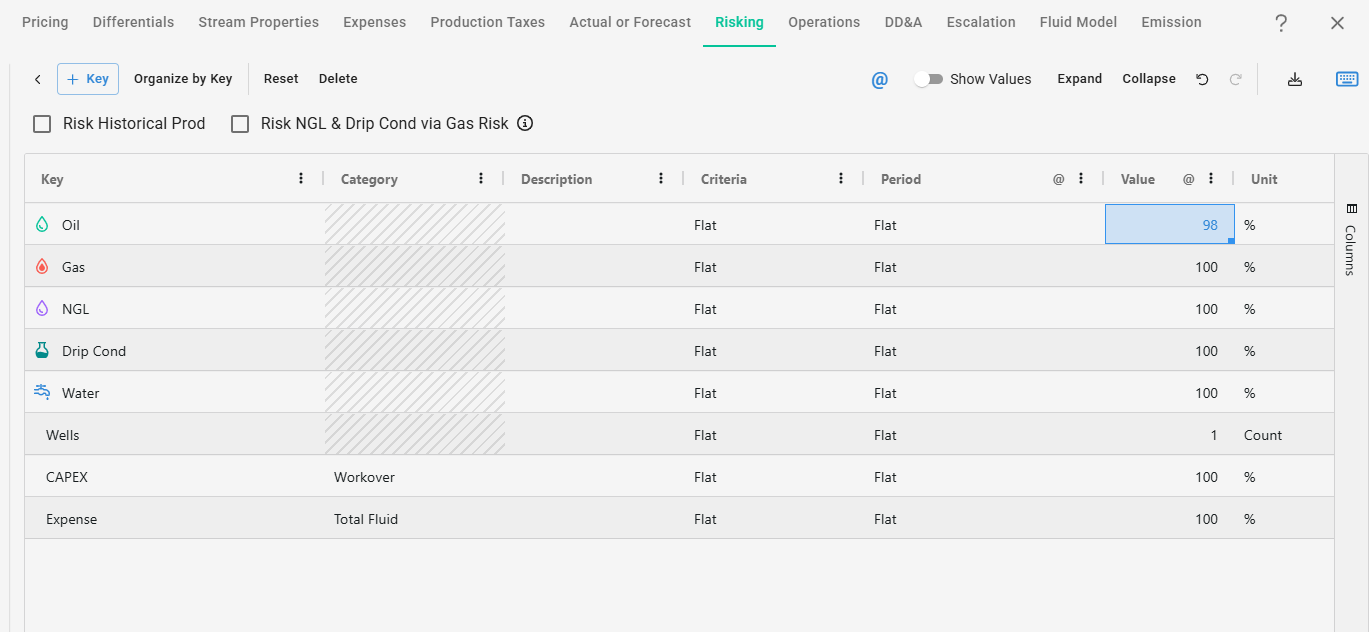Click the add Key button
The height and width of the screenshot is (632, 1369).
tap(88, 79)
